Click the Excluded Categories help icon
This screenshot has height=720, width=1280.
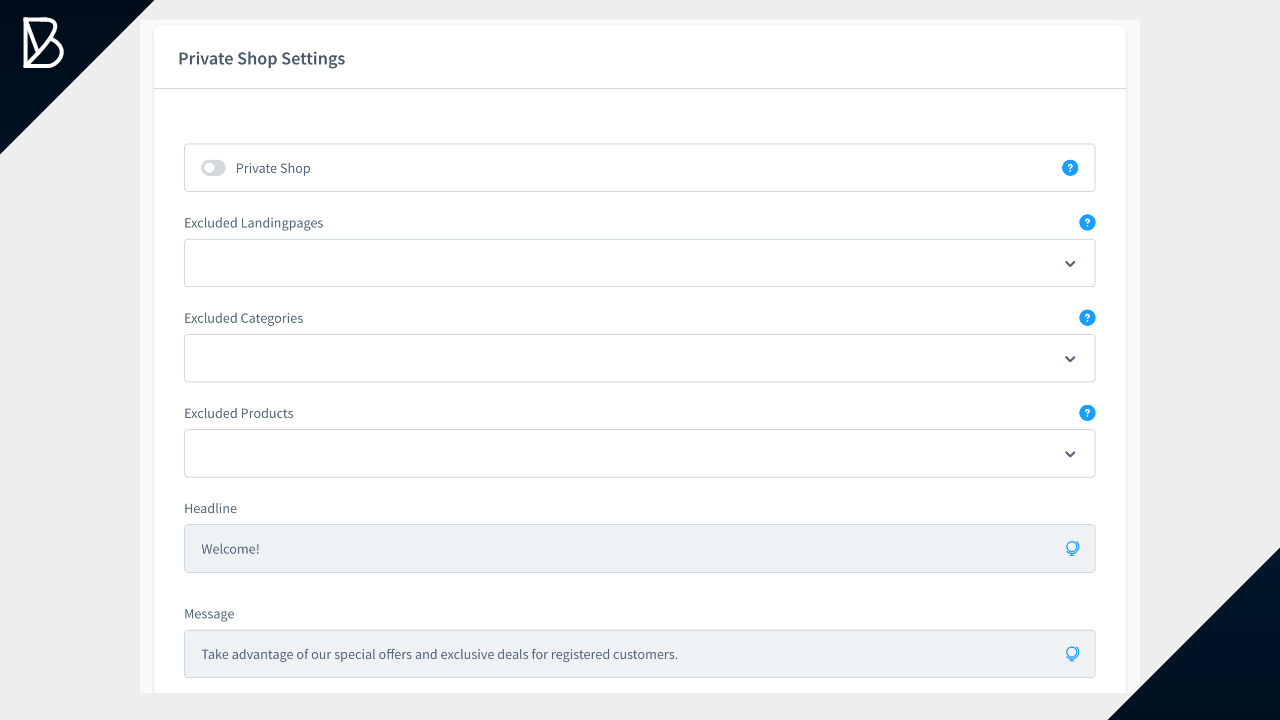pos(1087,318)
